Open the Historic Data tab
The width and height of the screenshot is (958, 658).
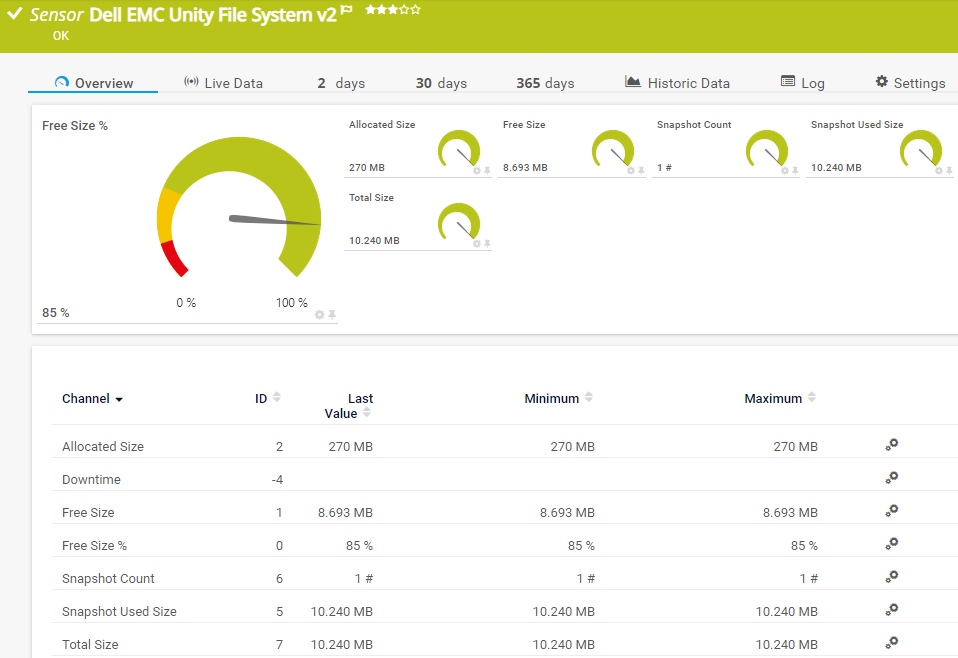[677, 83]
